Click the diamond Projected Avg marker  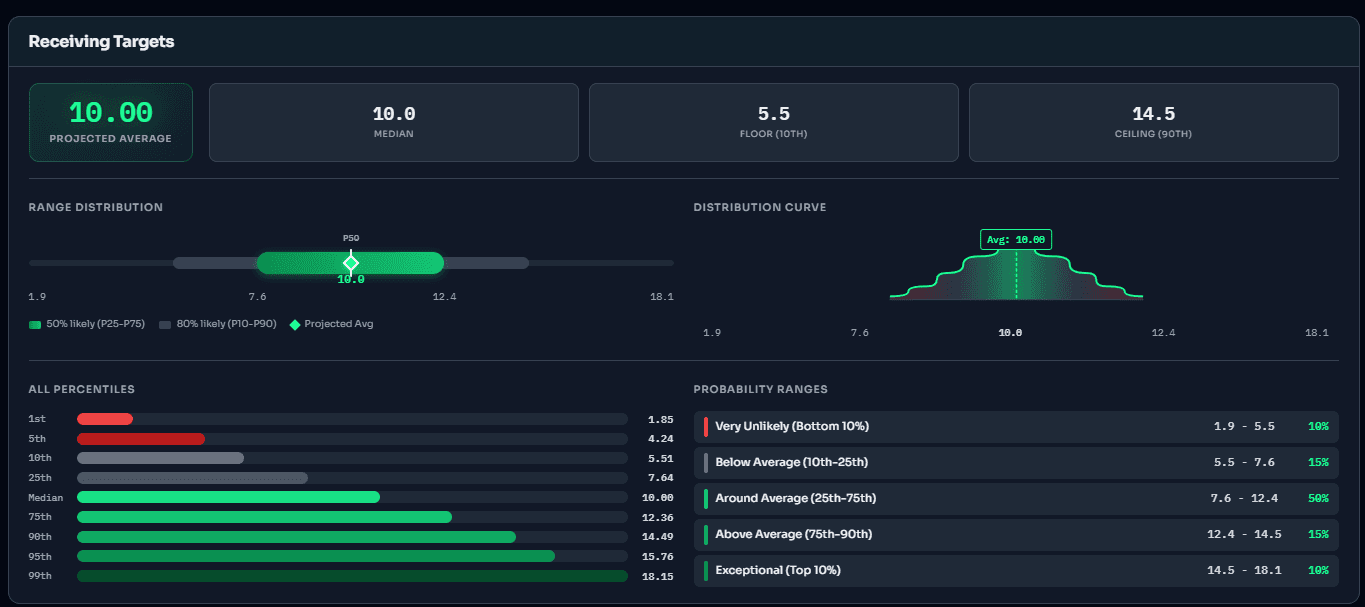point(351,262)
